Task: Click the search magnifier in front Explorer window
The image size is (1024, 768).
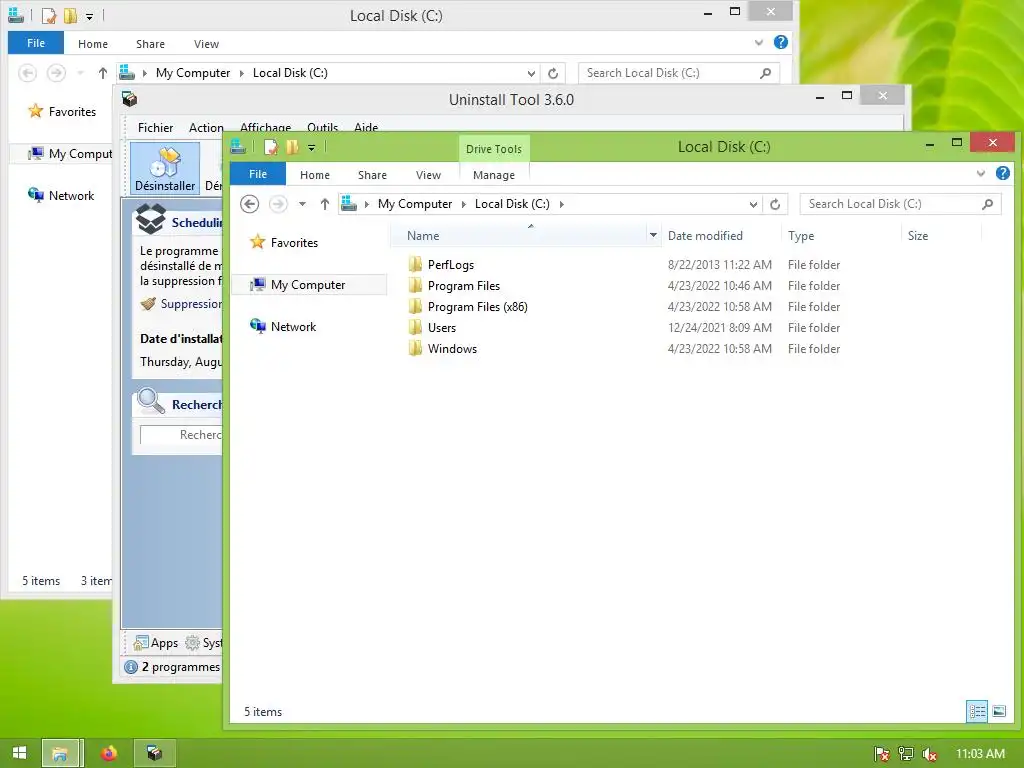Action: 987,204
